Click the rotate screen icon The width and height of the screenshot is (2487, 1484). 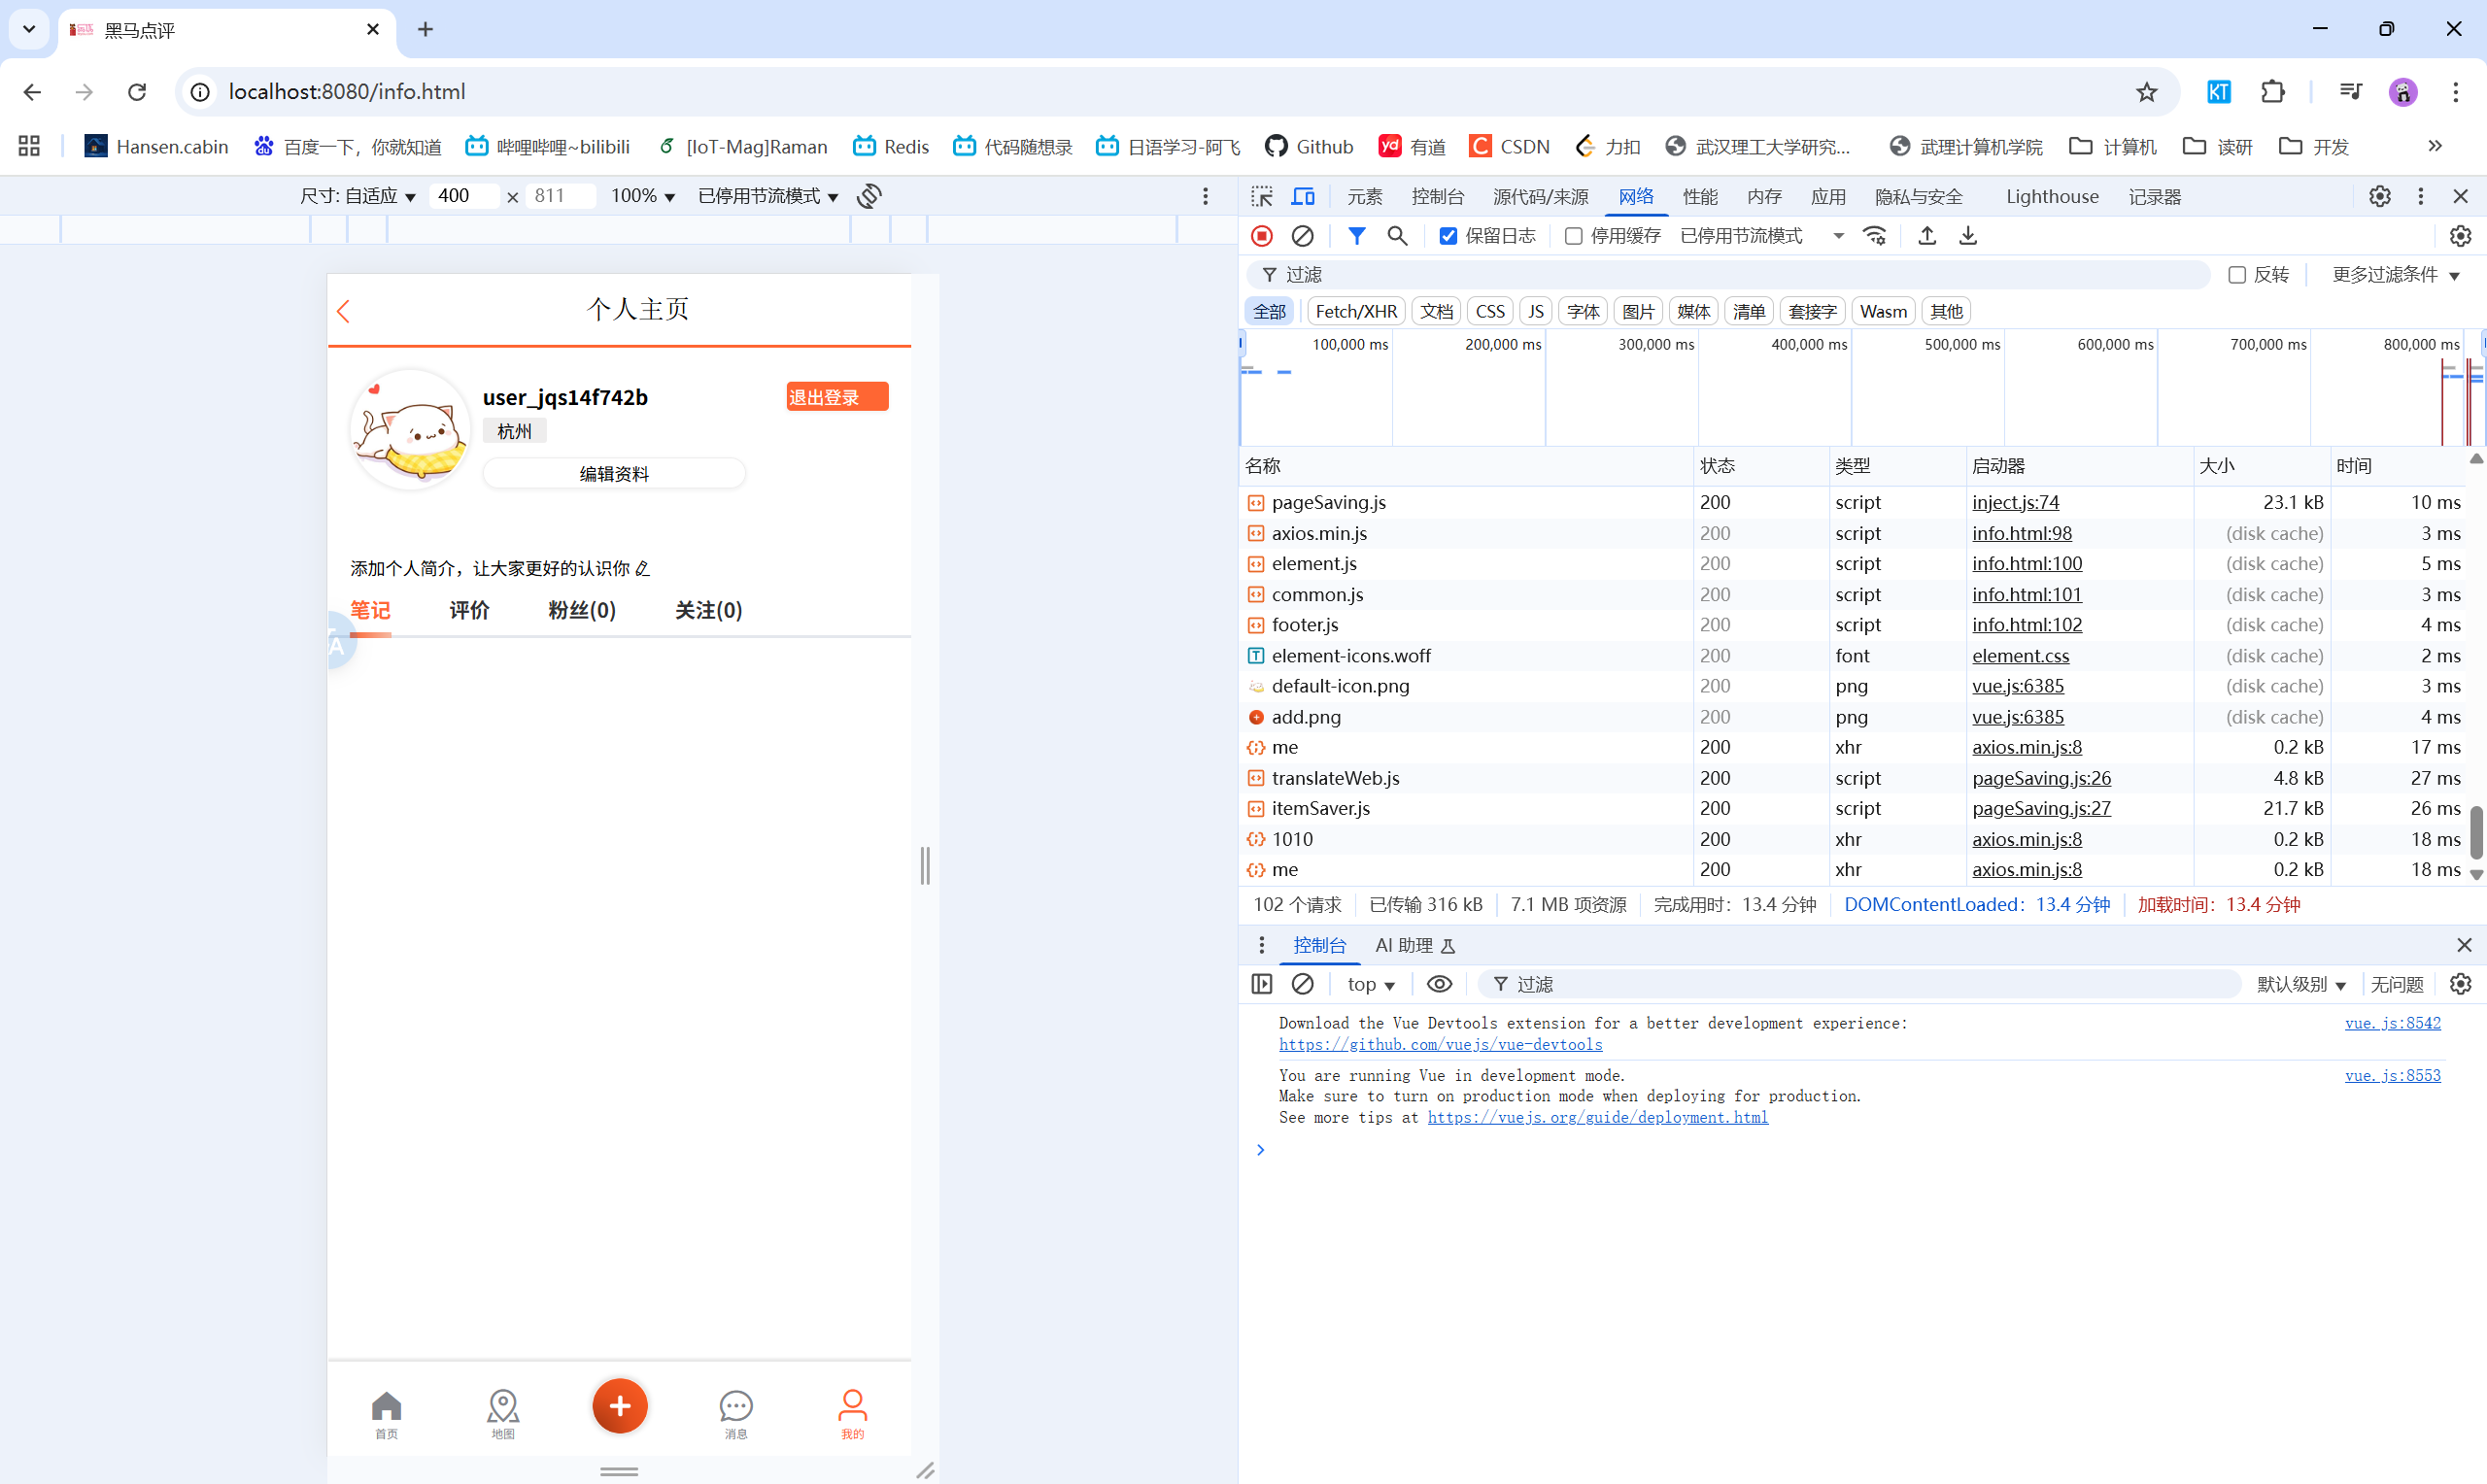(869, 196)
